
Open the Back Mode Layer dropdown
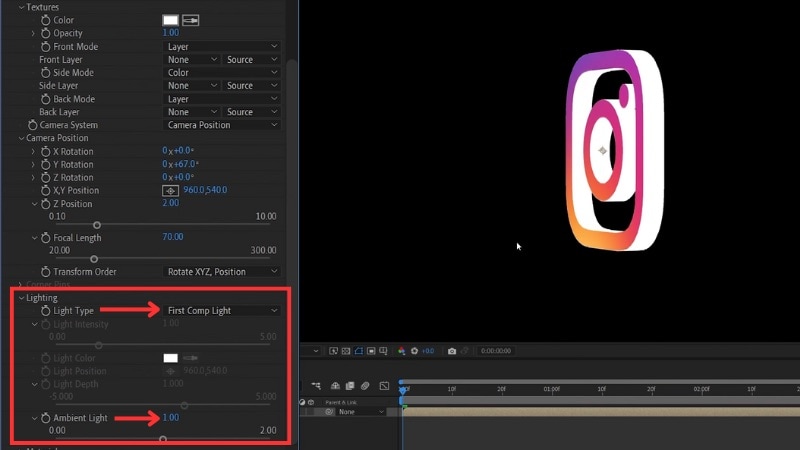click(222, 99)
